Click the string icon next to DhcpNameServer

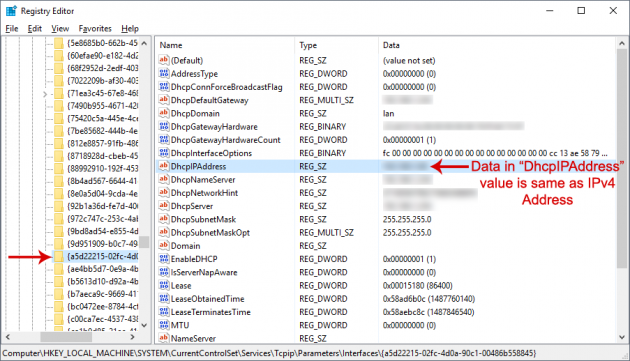tap(164, 180)
